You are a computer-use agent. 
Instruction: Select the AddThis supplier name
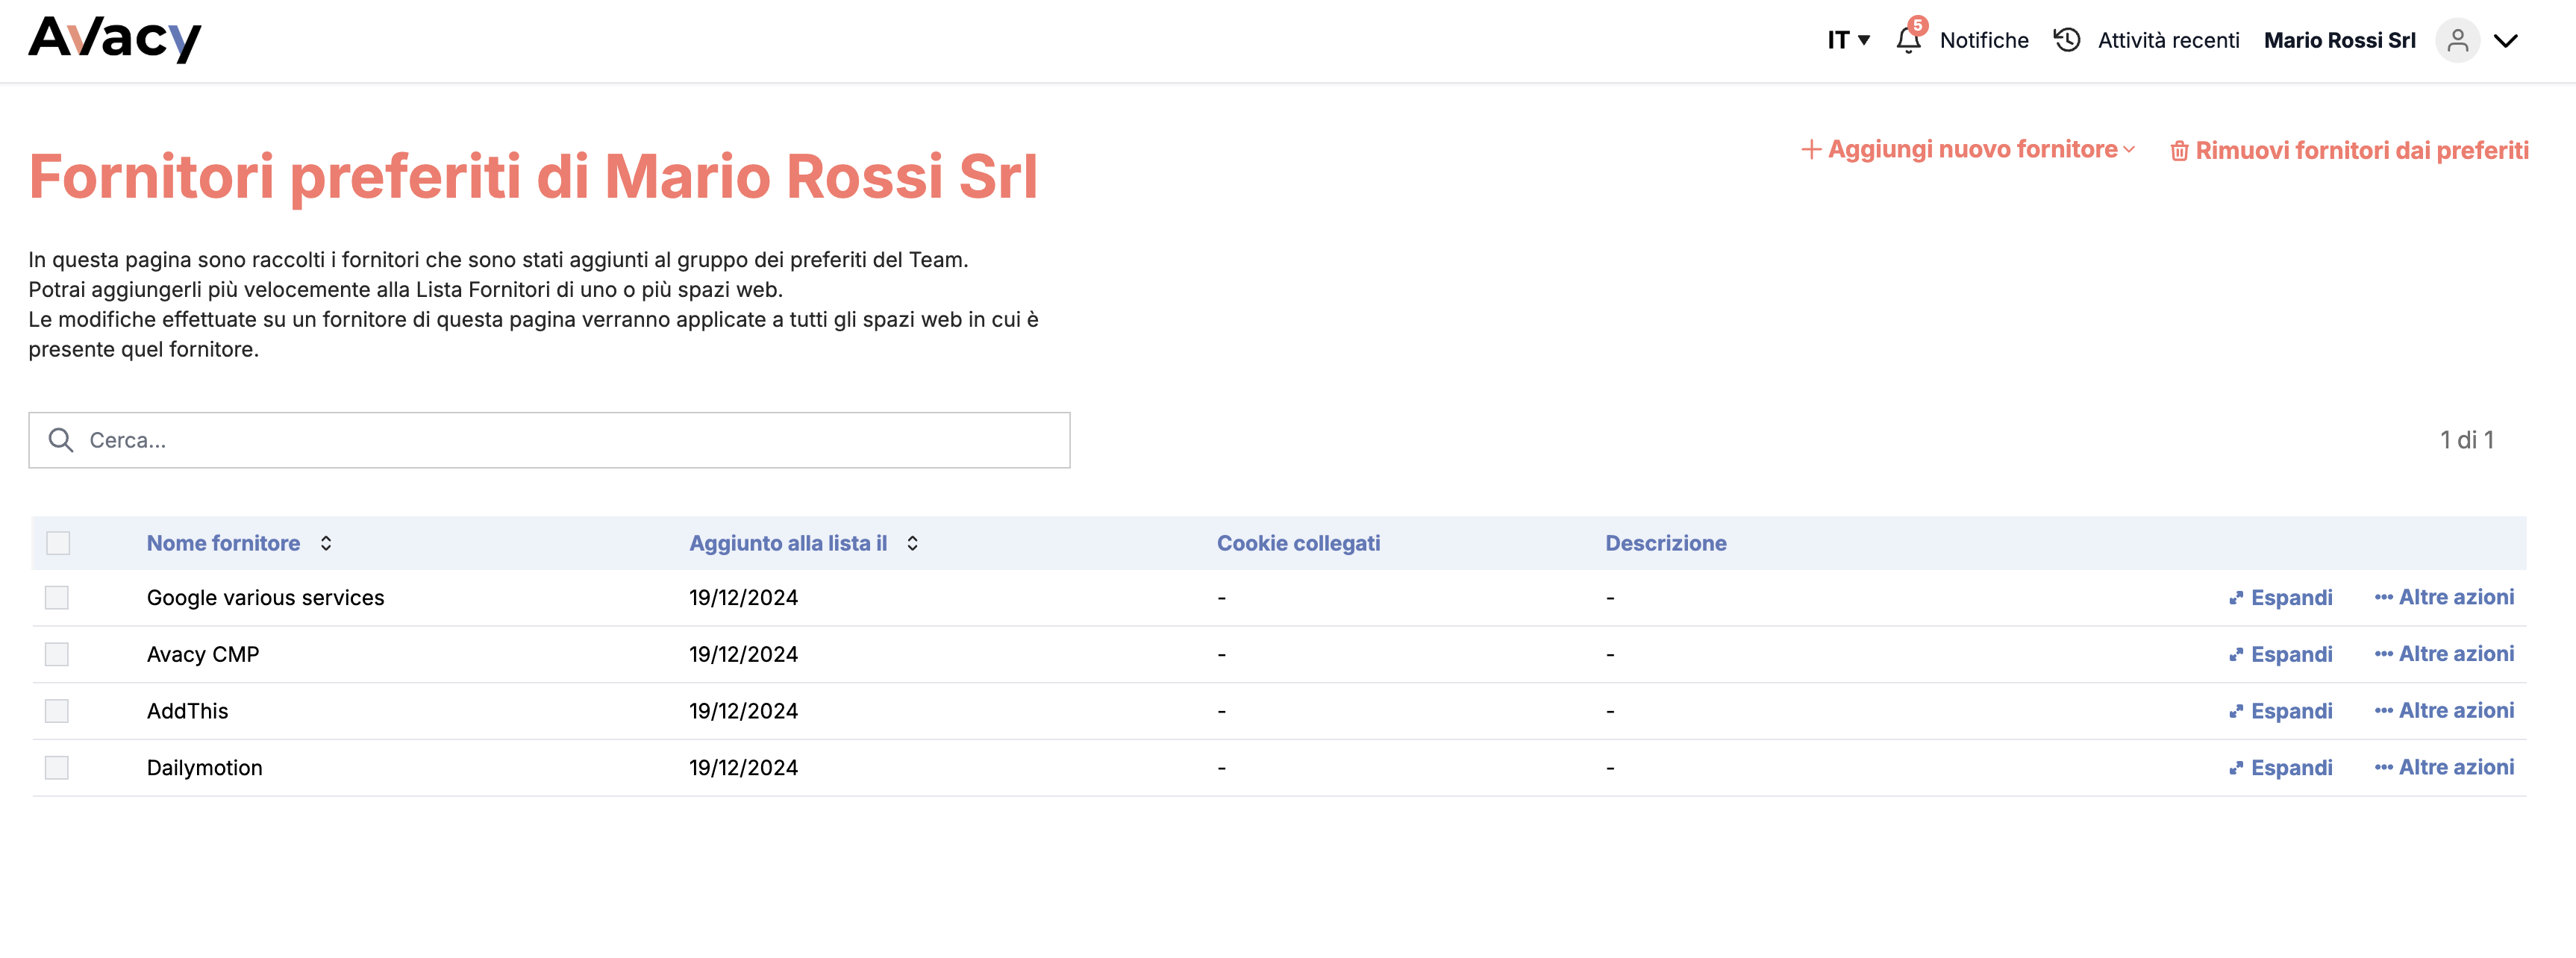187,712
